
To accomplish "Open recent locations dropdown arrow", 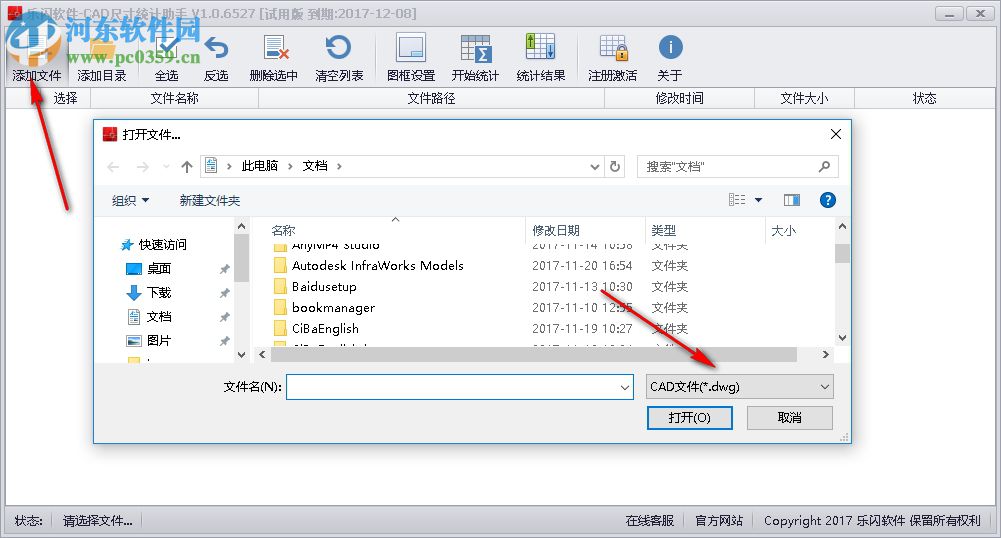I will tap(166, 167).
